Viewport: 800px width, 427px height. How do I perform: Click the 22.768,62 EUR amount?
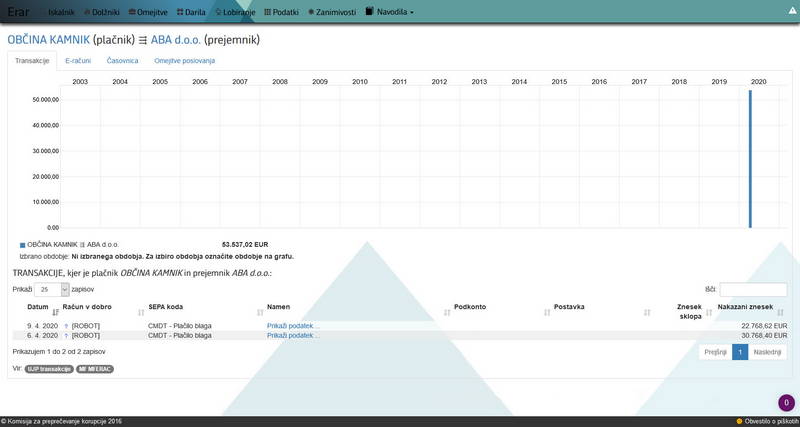[x=764, y=326]
